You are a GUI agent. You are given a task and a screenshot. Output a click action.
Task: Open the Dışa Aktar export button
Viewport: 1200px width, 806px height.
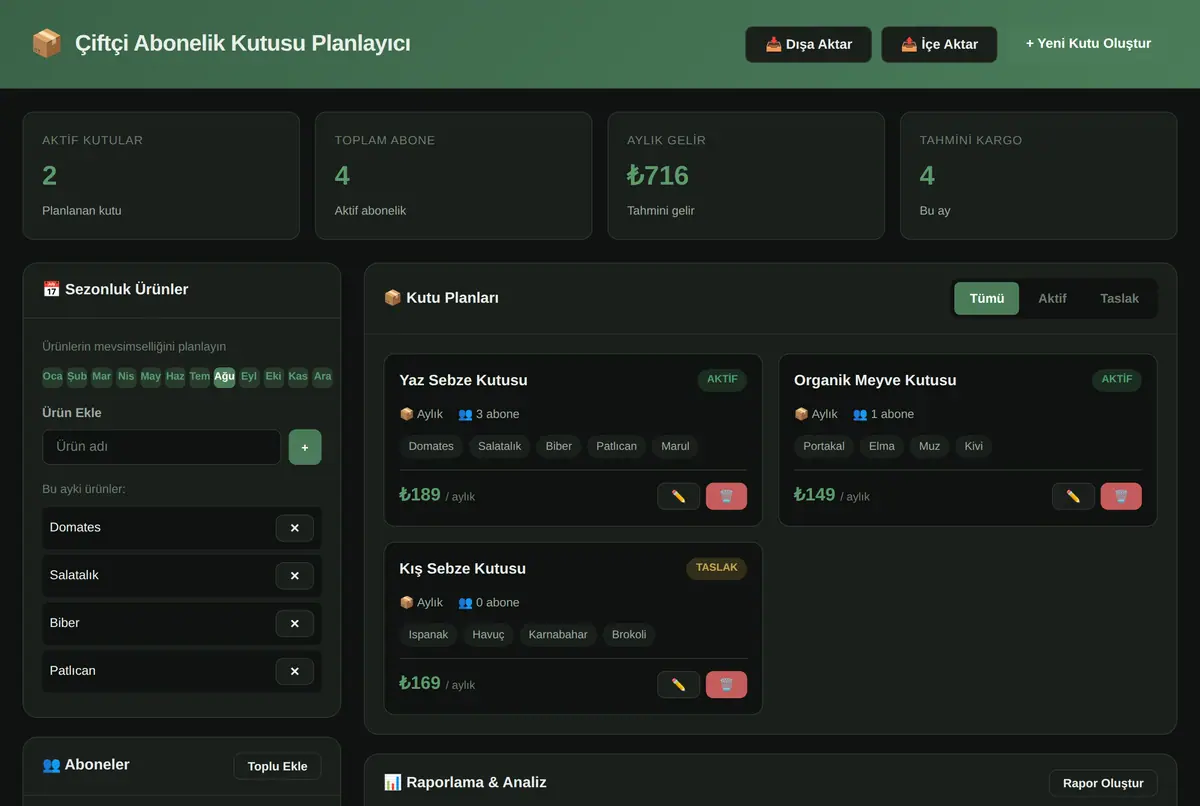click(808, 44)
